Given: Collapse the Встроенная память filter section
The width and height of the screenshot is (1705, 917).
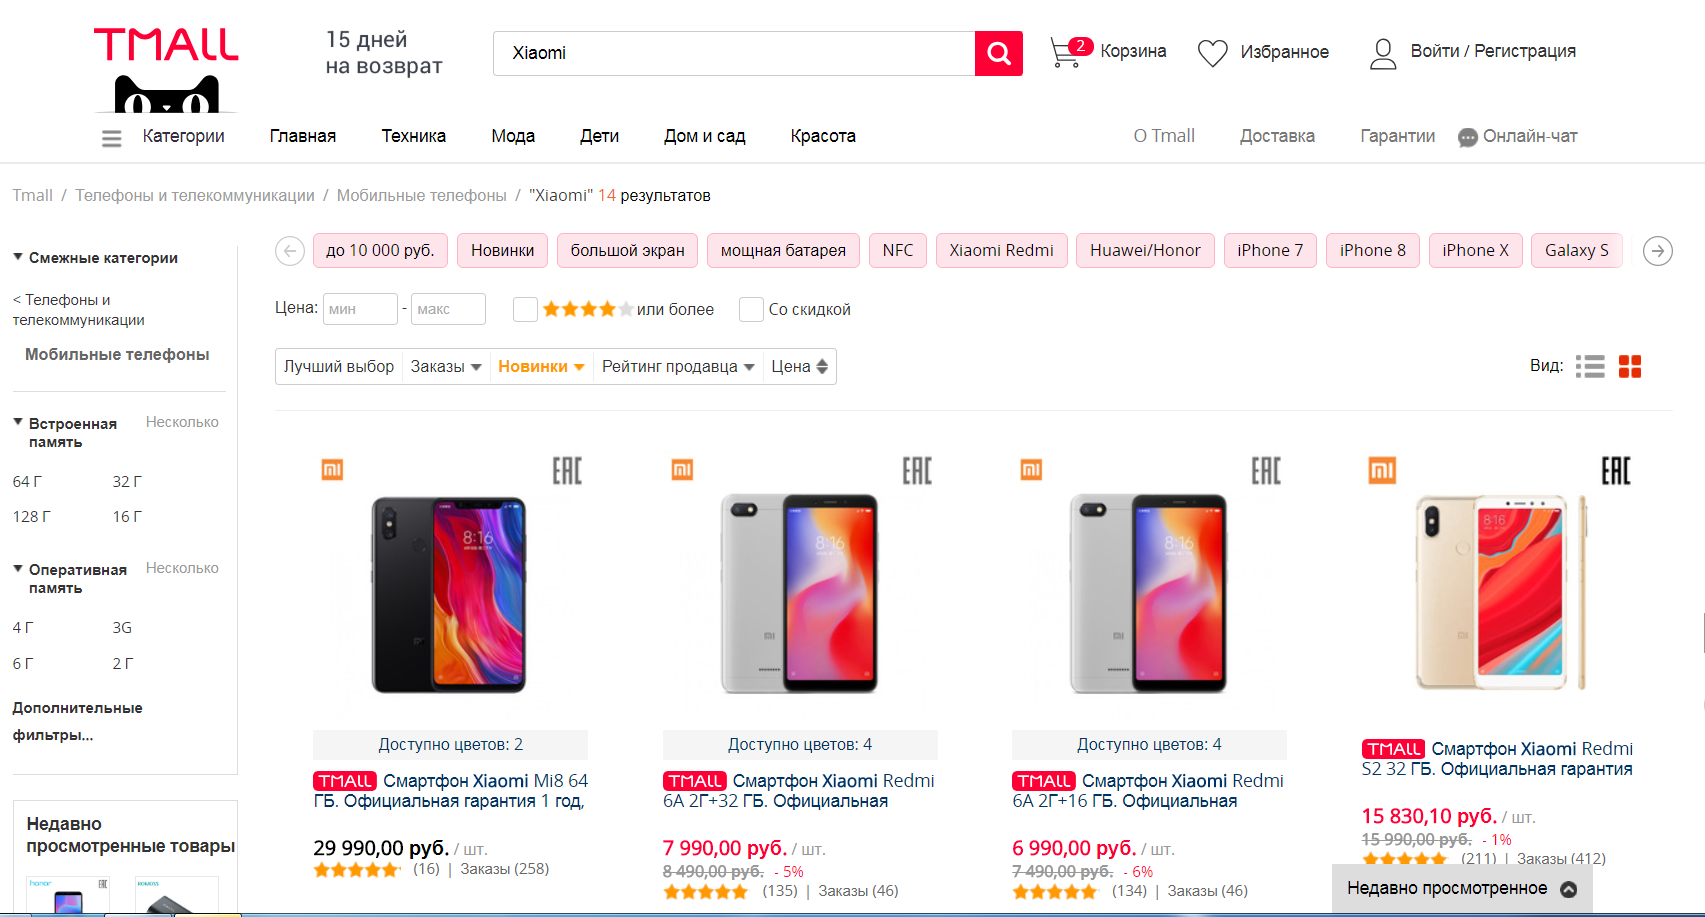Looking at the screenshot, I should pyautogui.click(x=18, y=423).
